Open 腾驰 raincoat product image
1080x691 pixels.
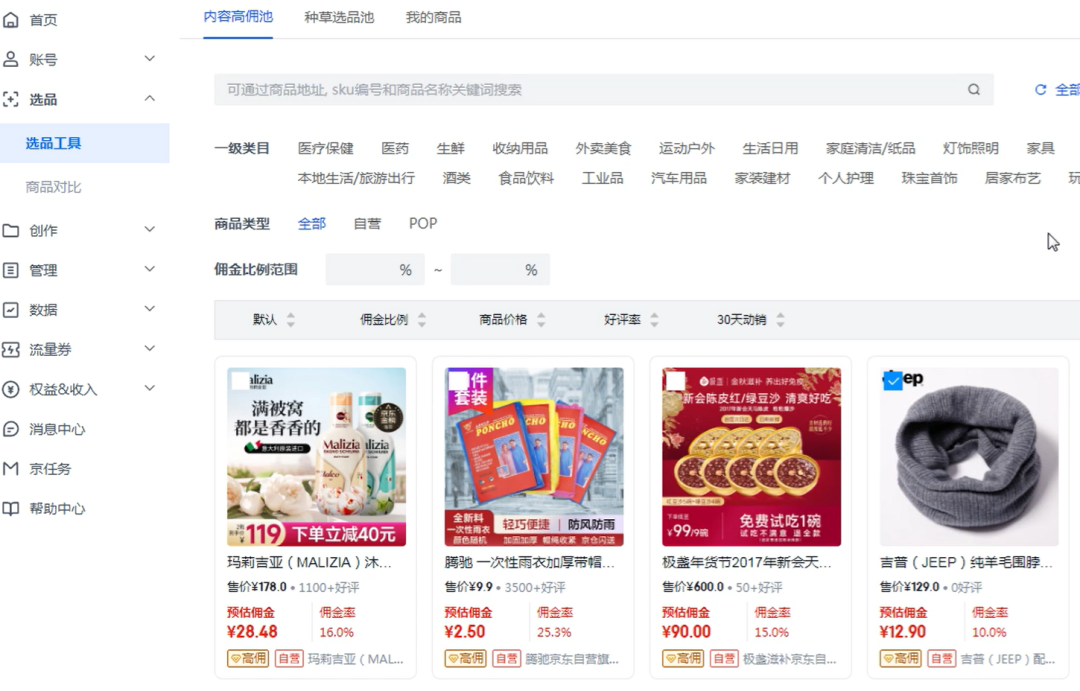(534, 457)
